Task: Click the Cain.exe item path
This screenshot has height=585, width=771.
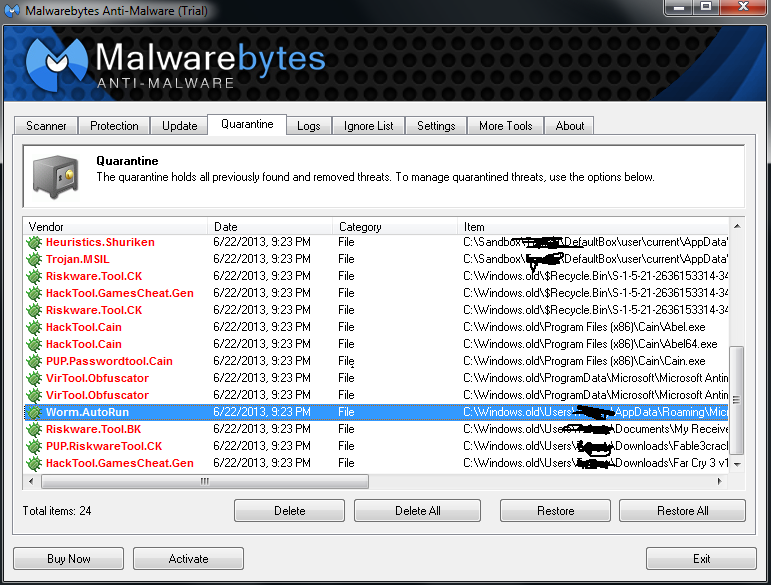Action: tap(584, 361)
